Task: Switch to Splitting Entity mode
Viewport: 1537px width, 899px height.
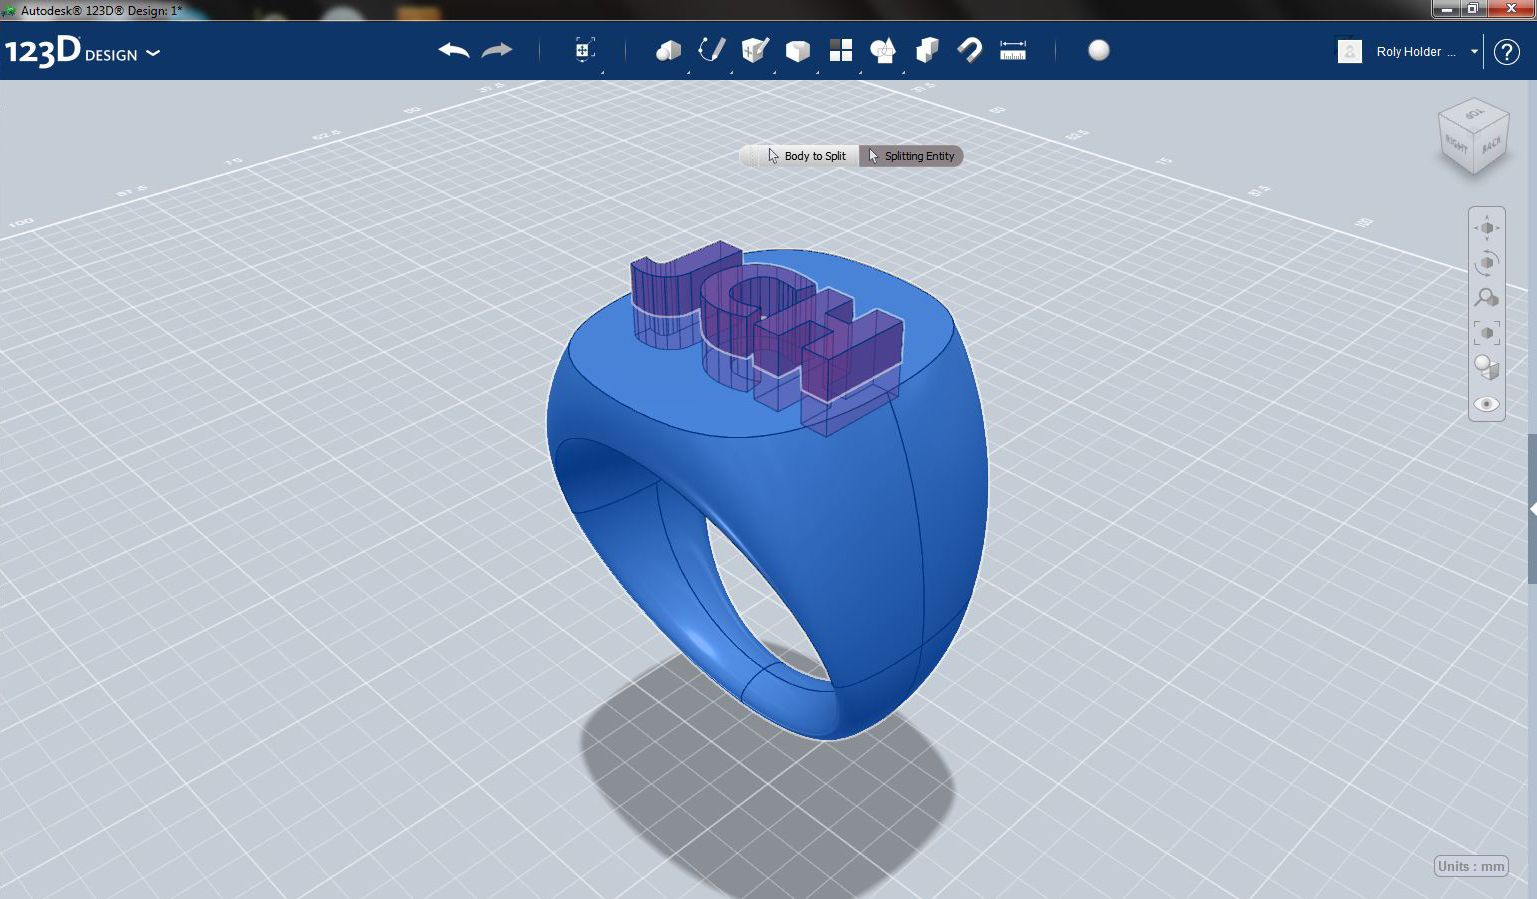Action: [911, 156]
